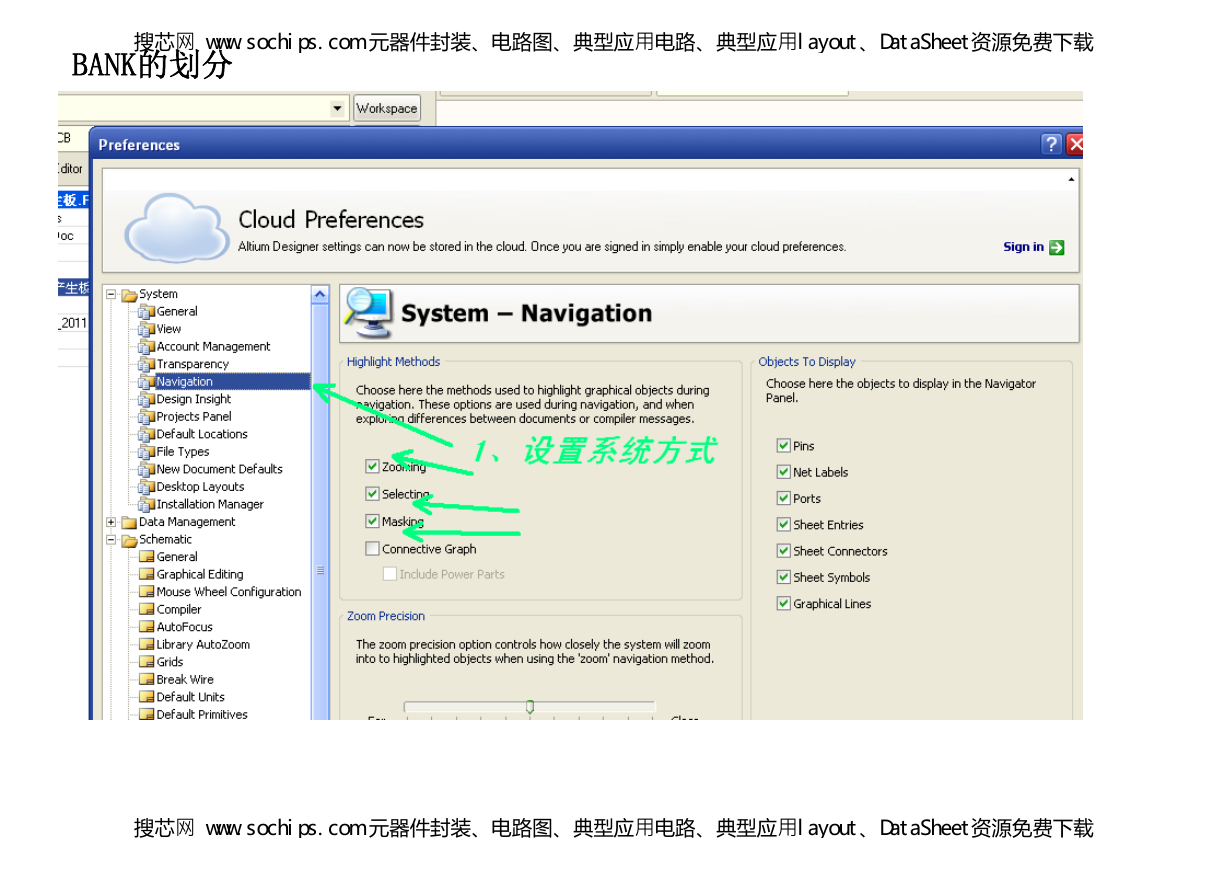Uncheck the Selecting checkbox
Screen dimensions: 1228x869
click(373, 494)
